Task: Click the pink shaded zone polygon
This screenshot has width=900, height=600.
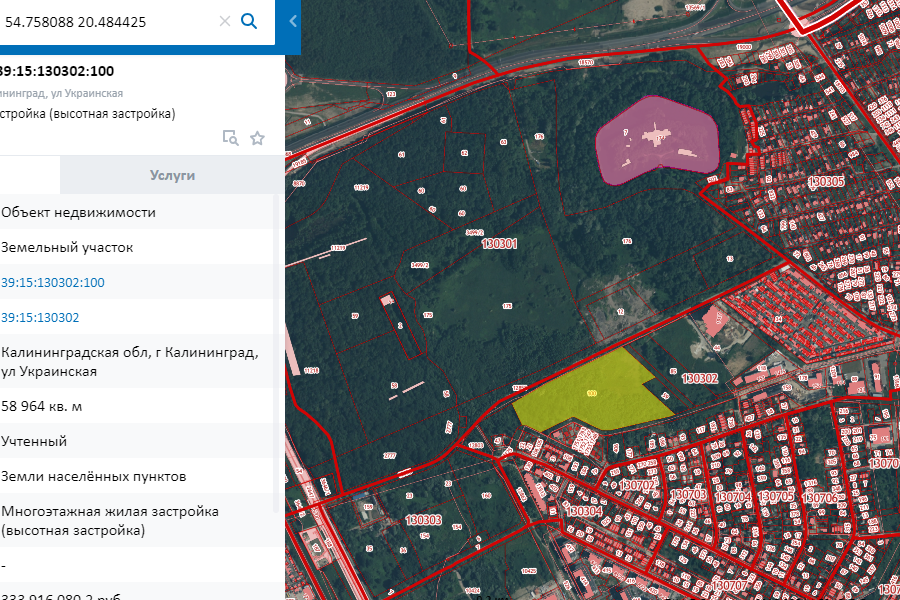Action: (655, 140)
